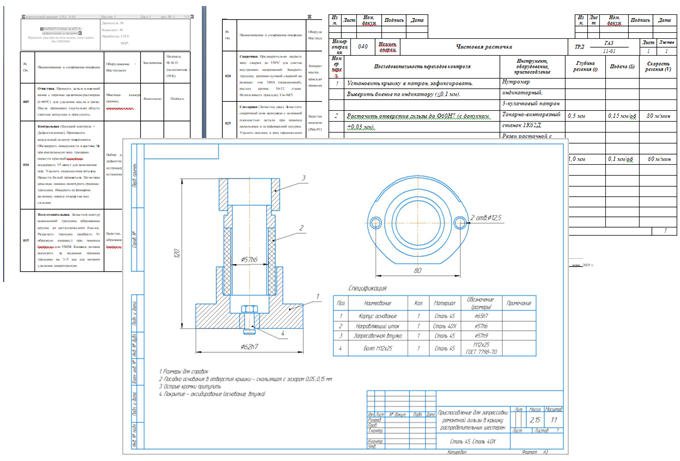Select the 'станок 1К62Д' cell

(522, 125)
